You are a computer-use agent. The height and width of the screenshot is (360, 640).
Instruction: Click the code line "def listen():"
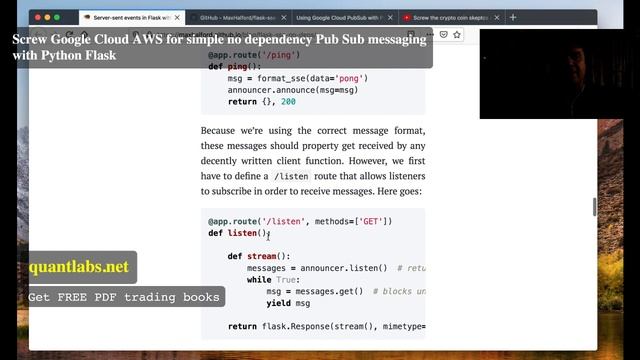point(239,233)
